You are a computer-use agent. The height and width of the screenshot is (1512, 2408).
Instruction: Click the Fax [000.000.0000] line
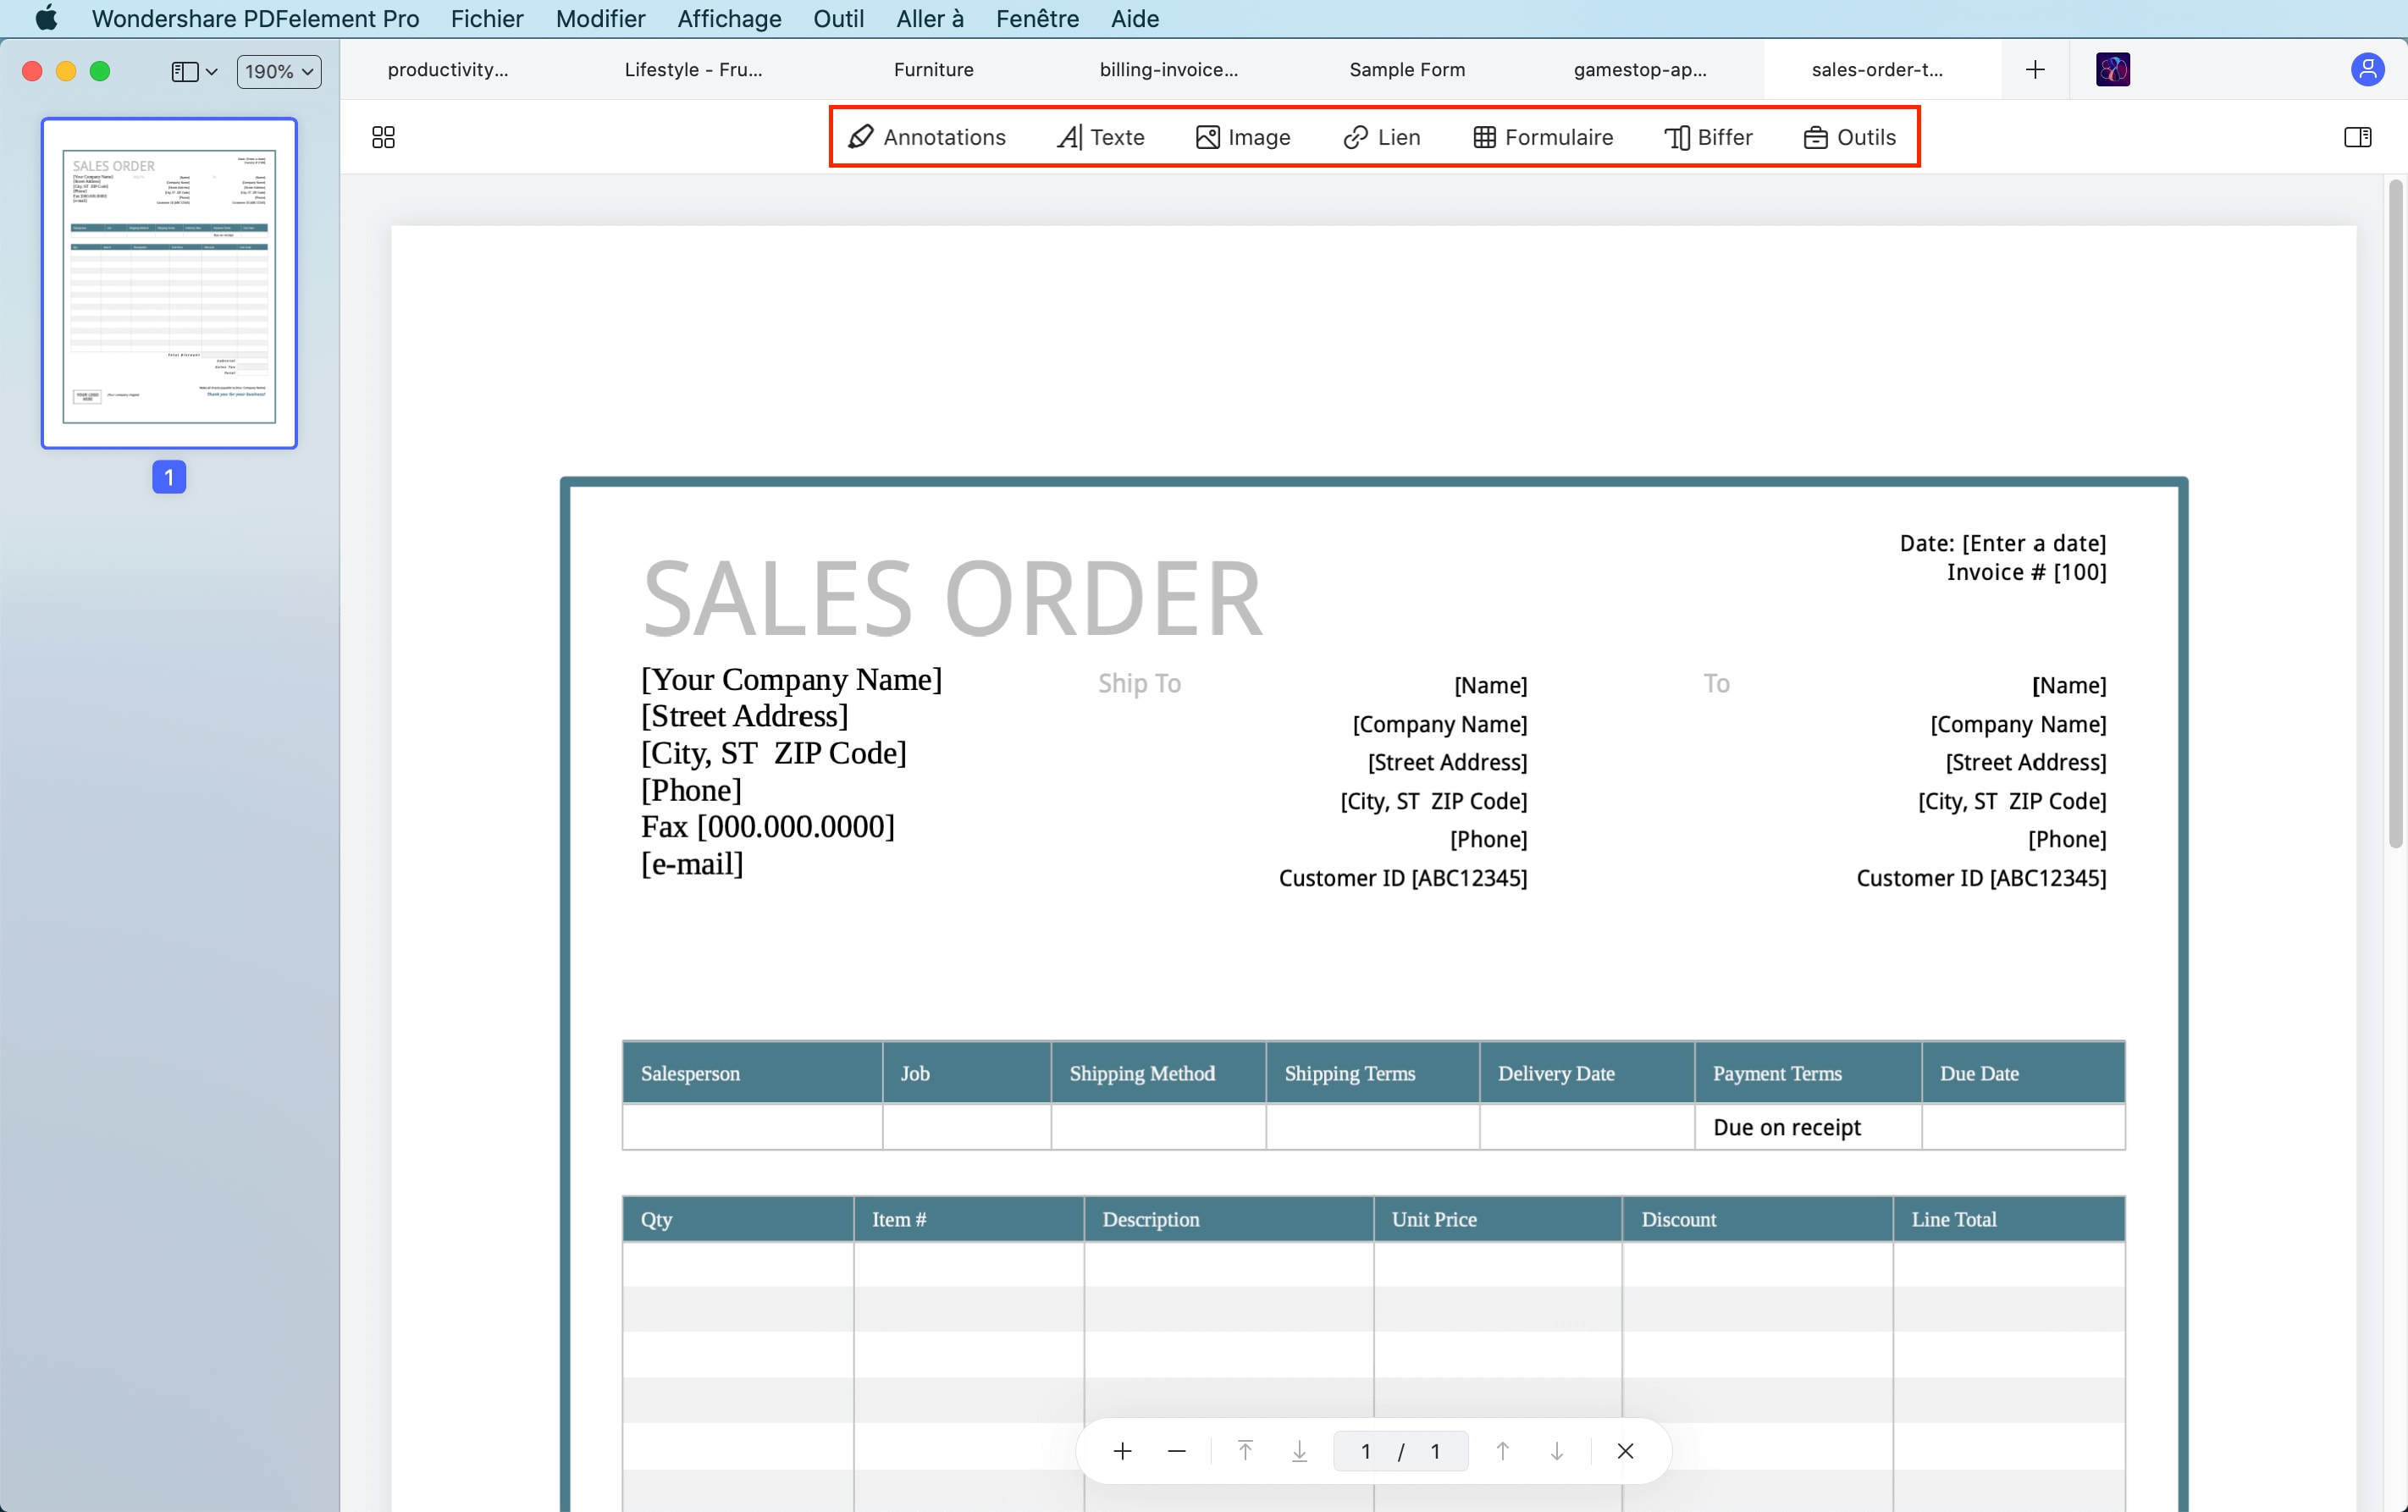[x=768, y=826]
